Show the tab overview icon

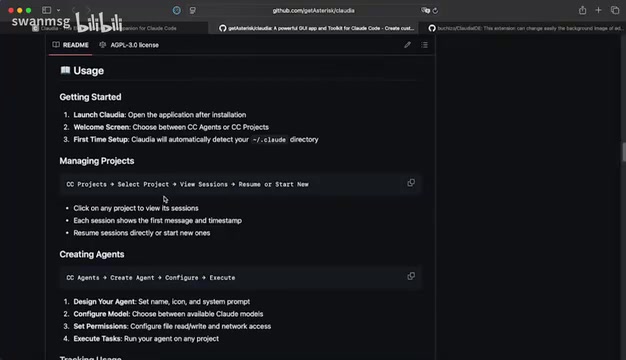[x=615, y=10]
